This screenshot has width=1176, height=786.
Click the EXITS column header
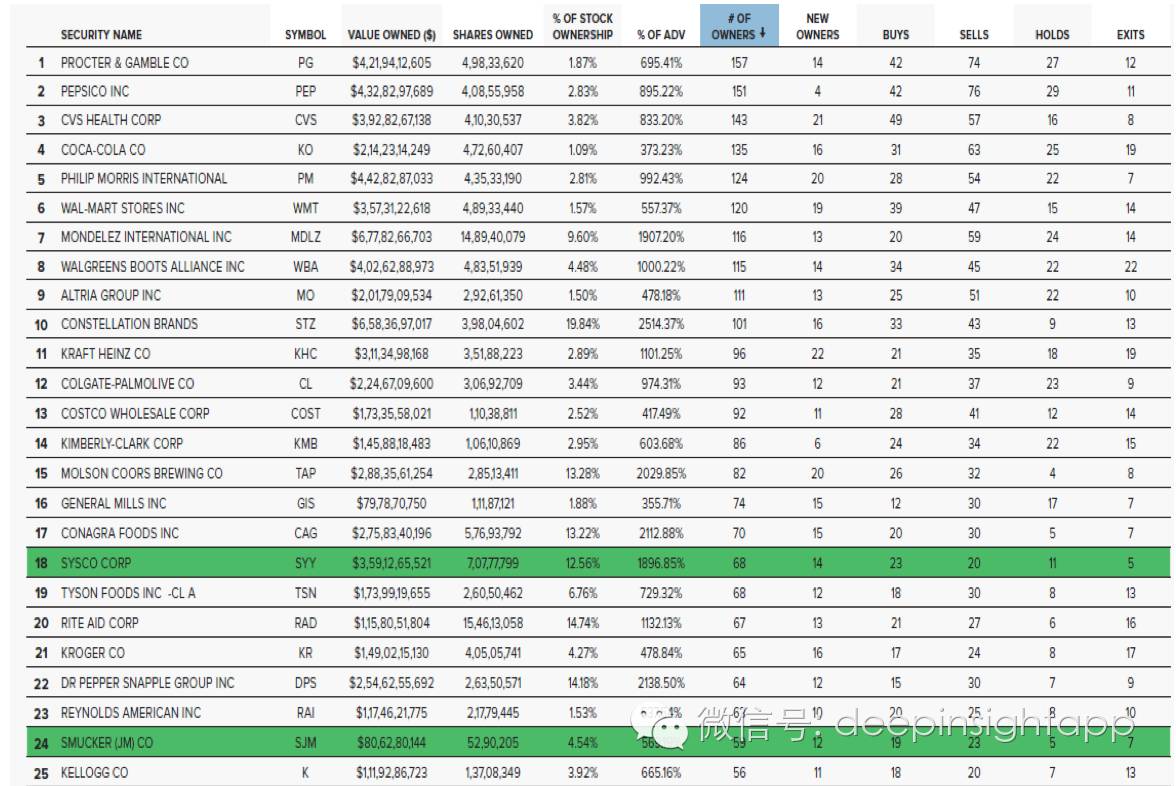[x=1130, y=35]
